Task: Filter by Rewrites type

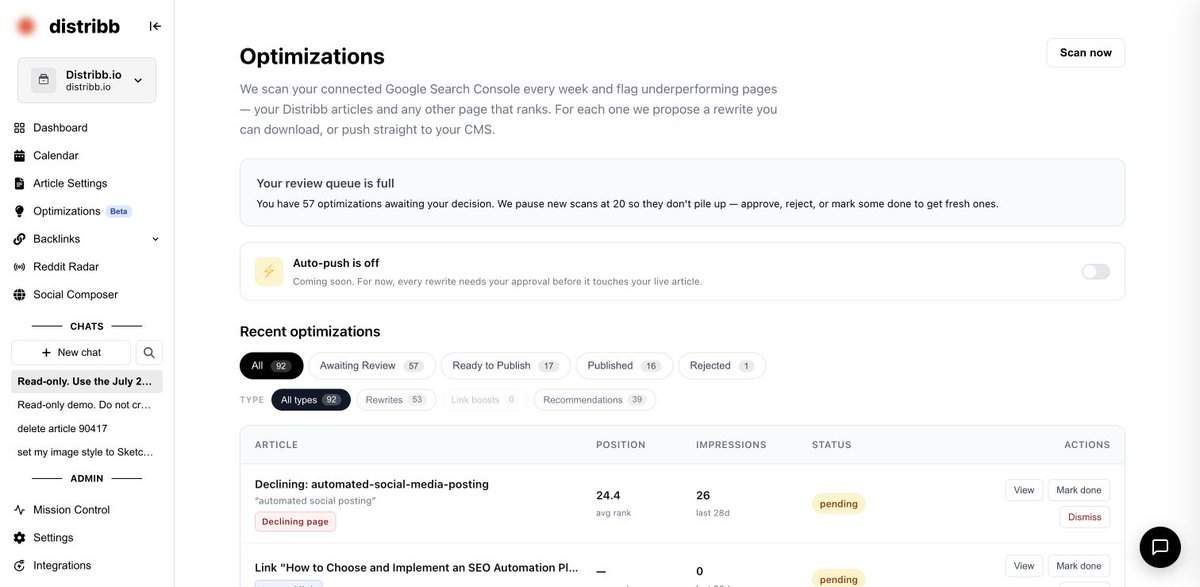Action: (394, 400)
